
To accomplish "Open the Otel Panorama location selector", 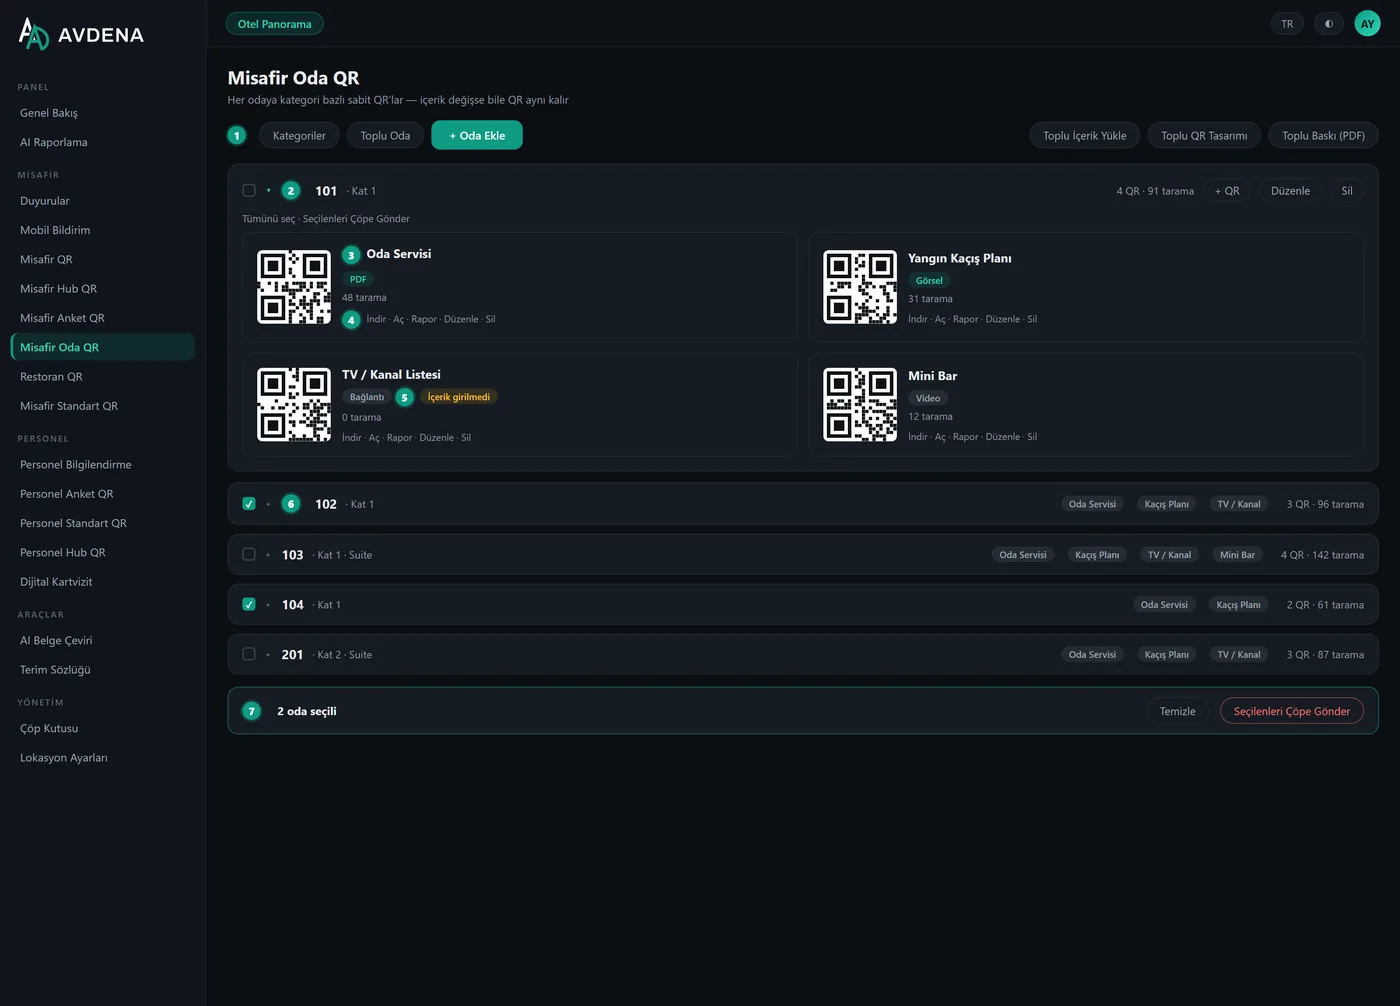I will 274,24.
